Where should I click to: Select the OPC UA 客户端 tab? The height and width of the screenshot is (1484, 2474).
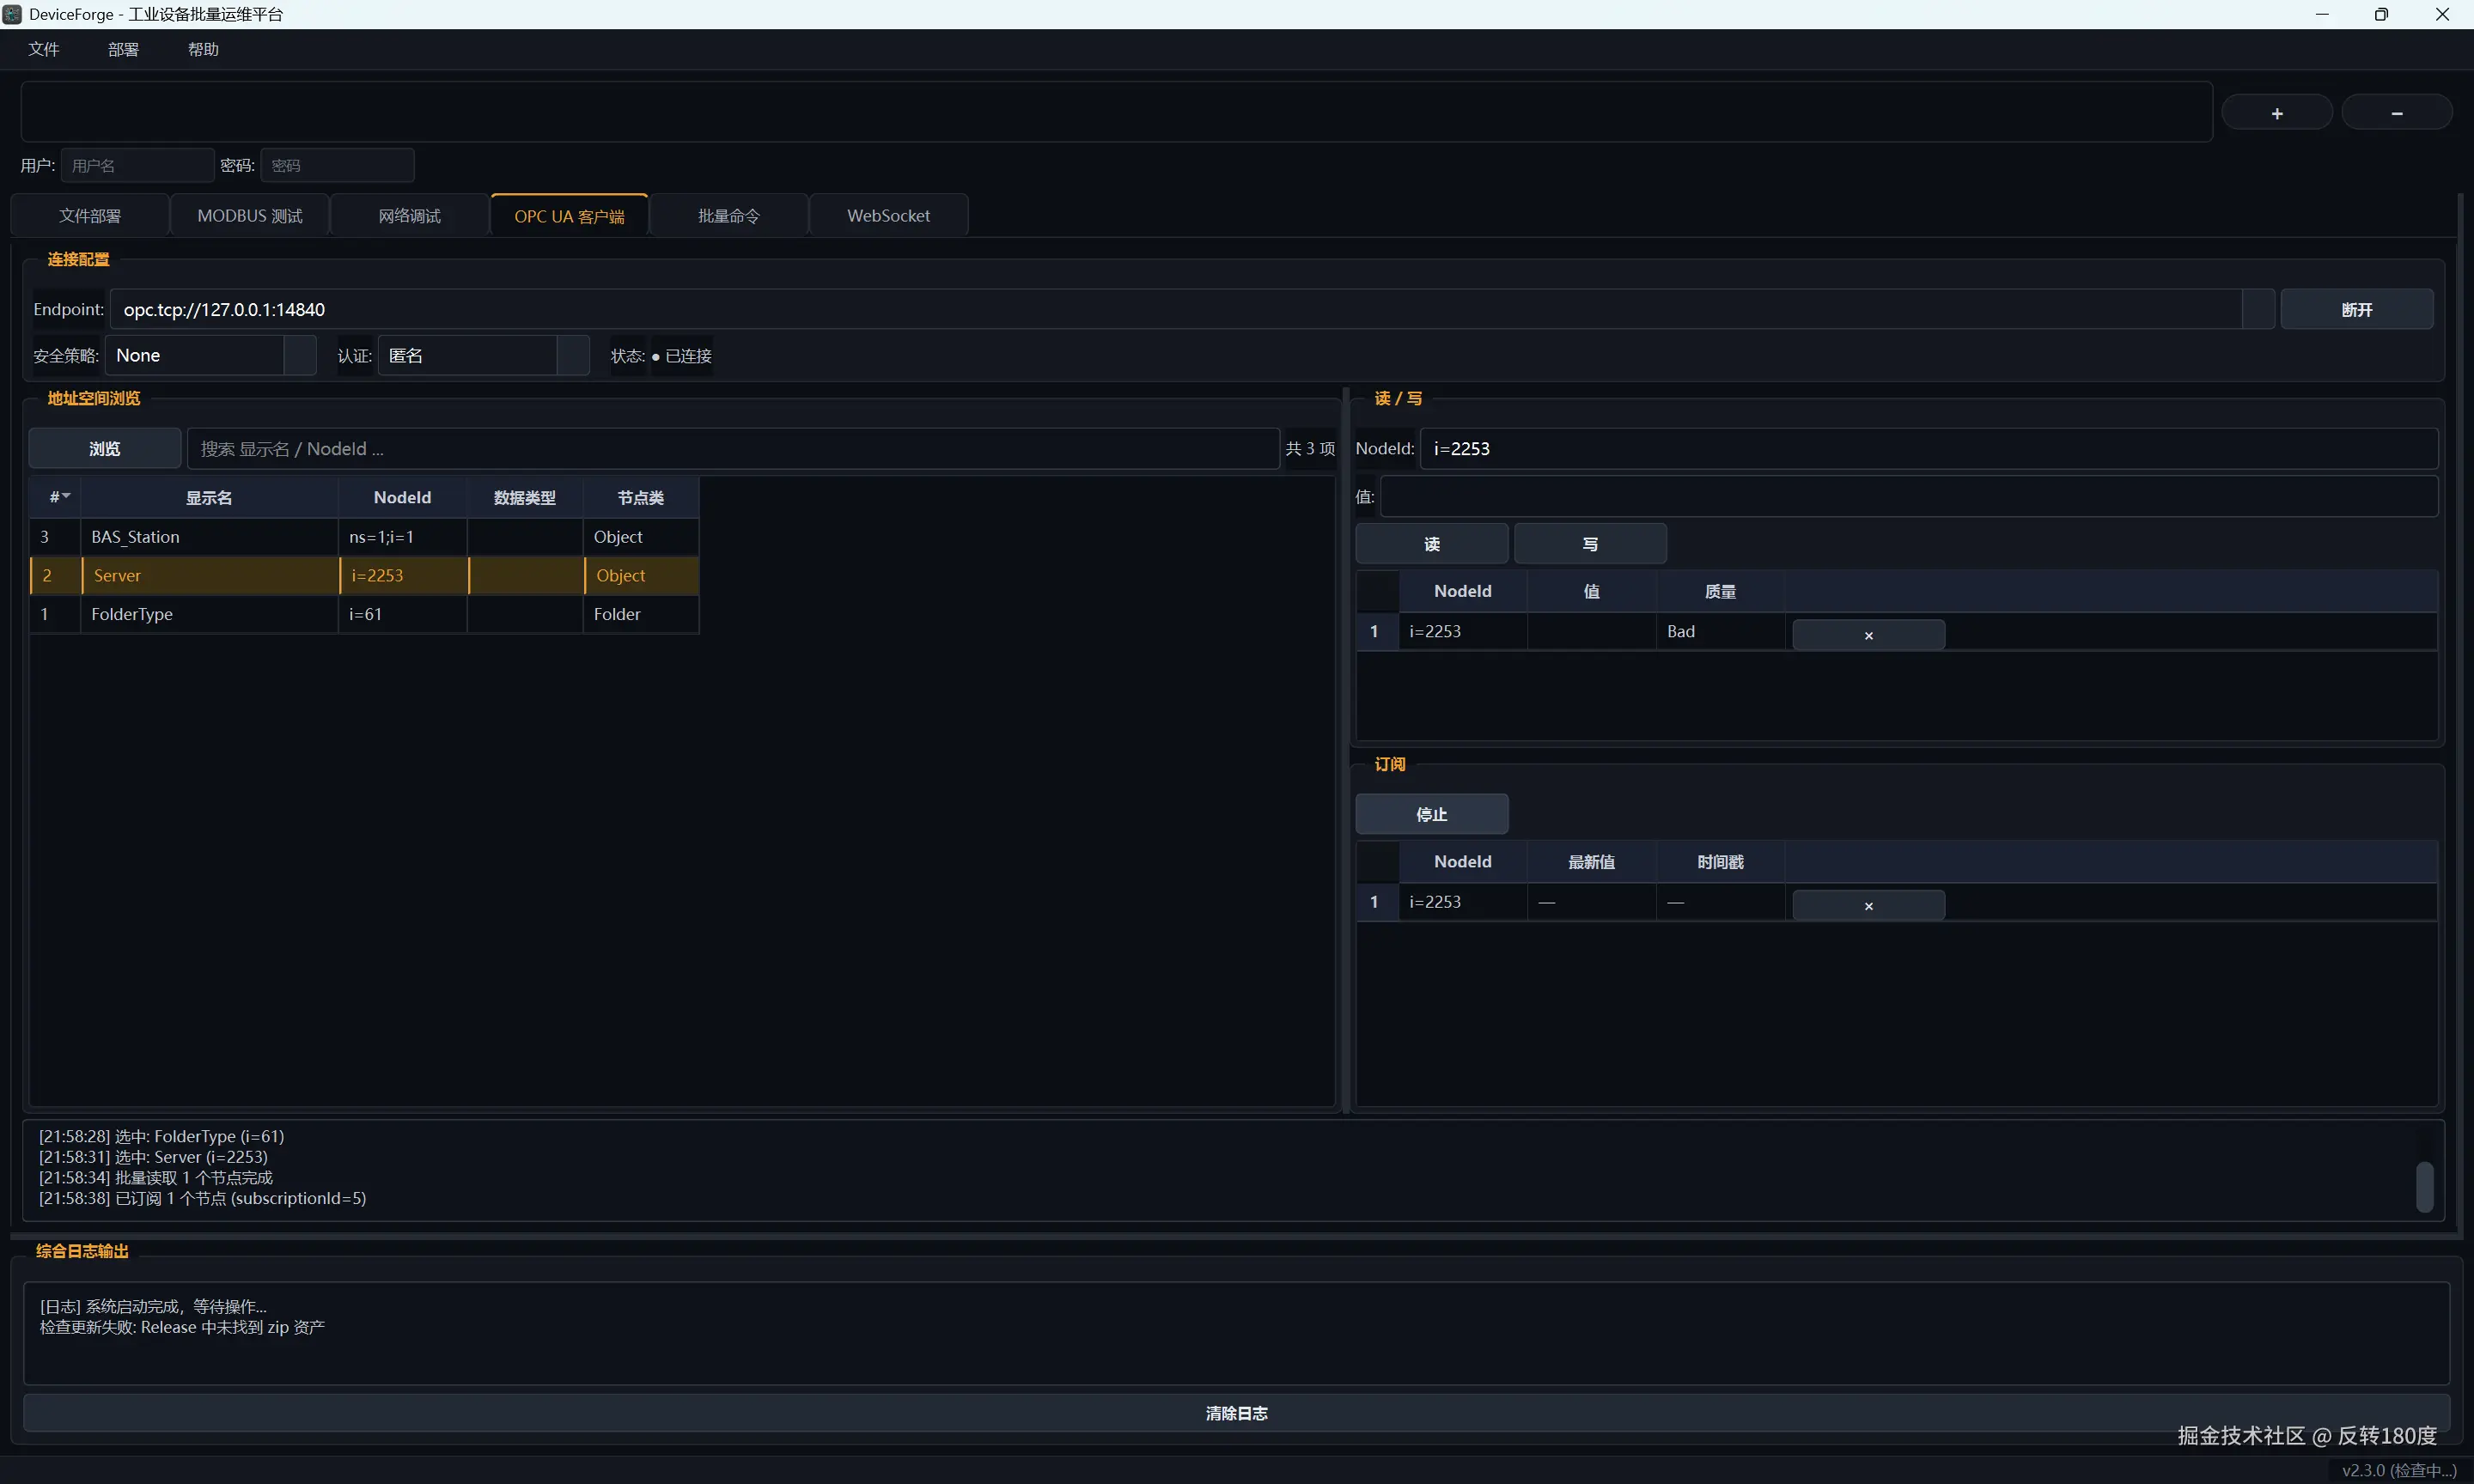[x=569, y=215]
